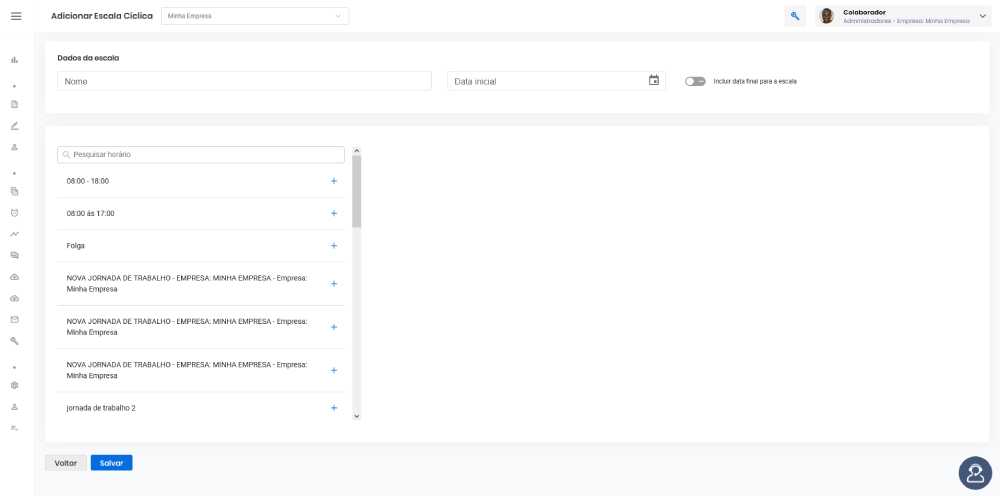Open the alarm clock icon in sidebar
The image size is (1000, 496).
15,212
